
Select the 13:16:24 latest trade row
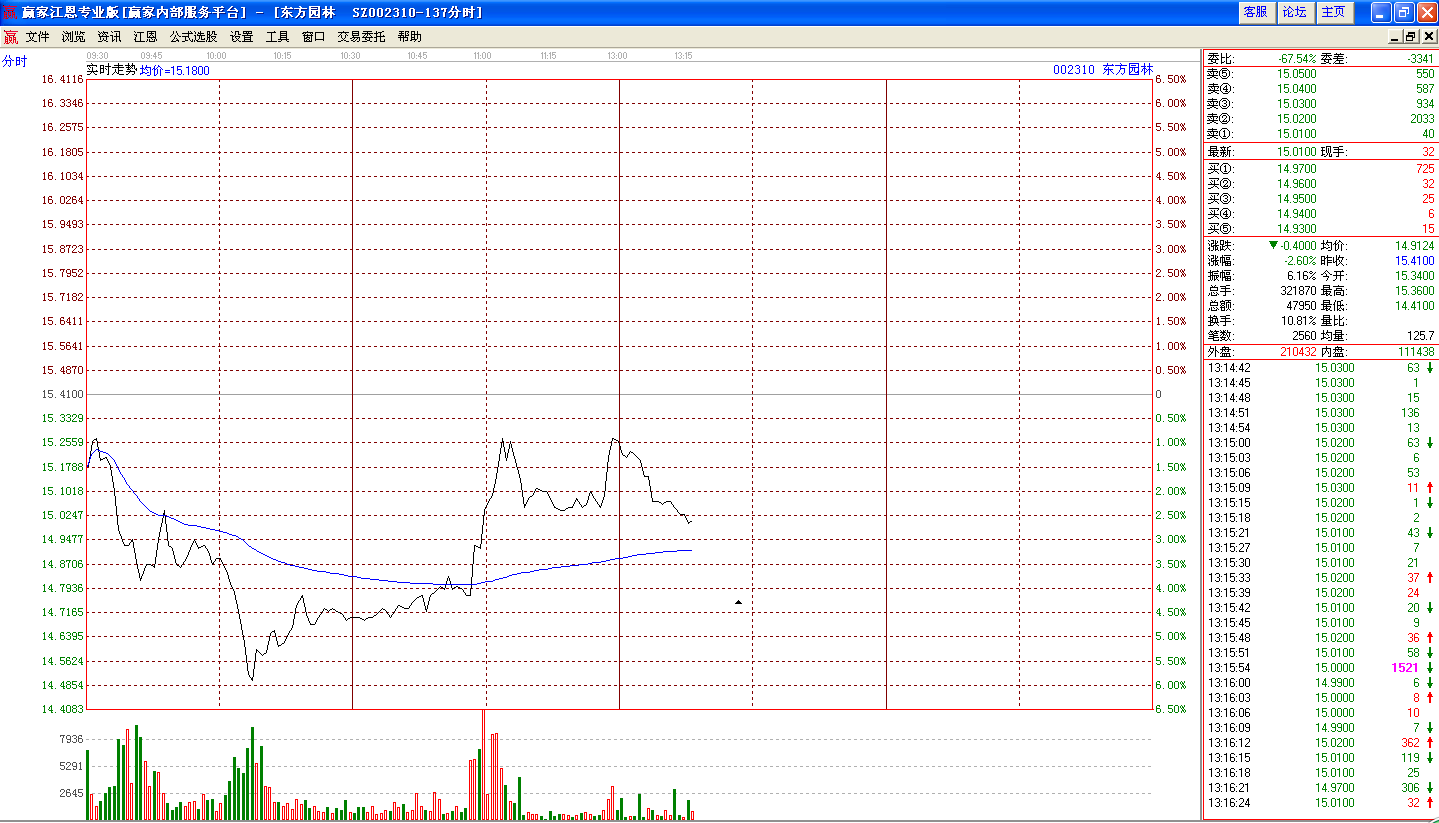coord(1320,803)
